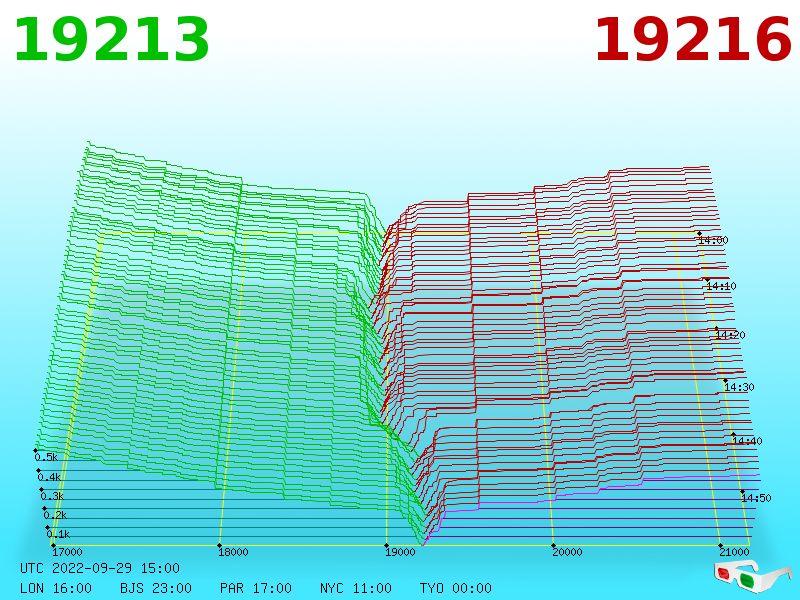This screenshot has width=800, height=600.
Task: Click the green bid price 19213
Action: coord(111,40)
